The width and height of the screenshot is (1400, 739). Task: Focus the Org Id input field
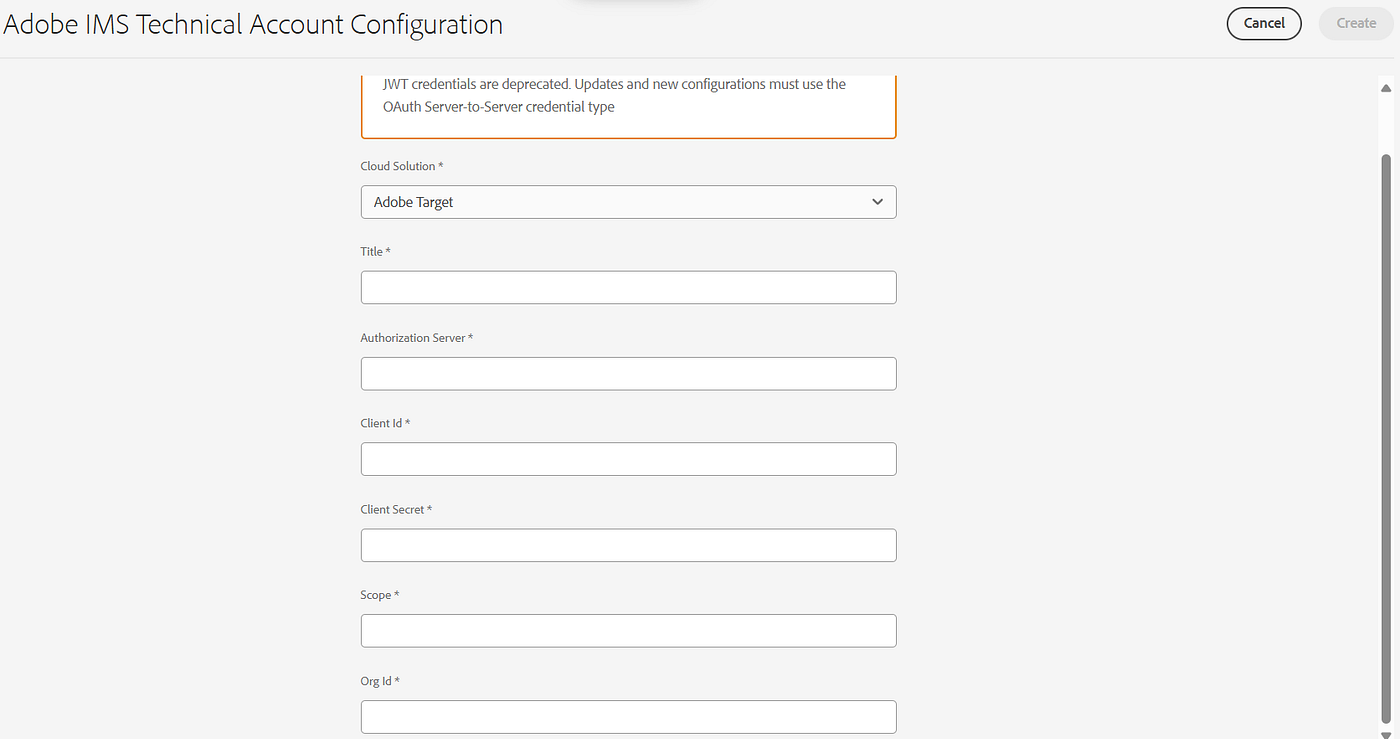coord(628,717)
